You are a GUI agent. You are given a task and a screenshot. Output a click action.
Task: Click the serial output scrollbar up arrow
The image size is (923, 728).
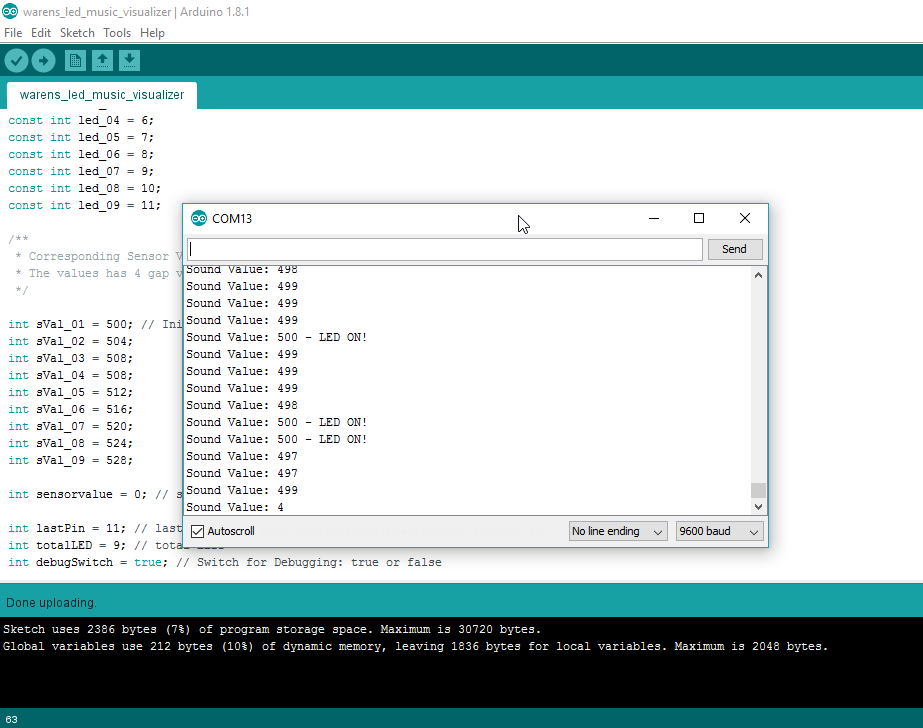pyautogui.click(x=758, y=275)
